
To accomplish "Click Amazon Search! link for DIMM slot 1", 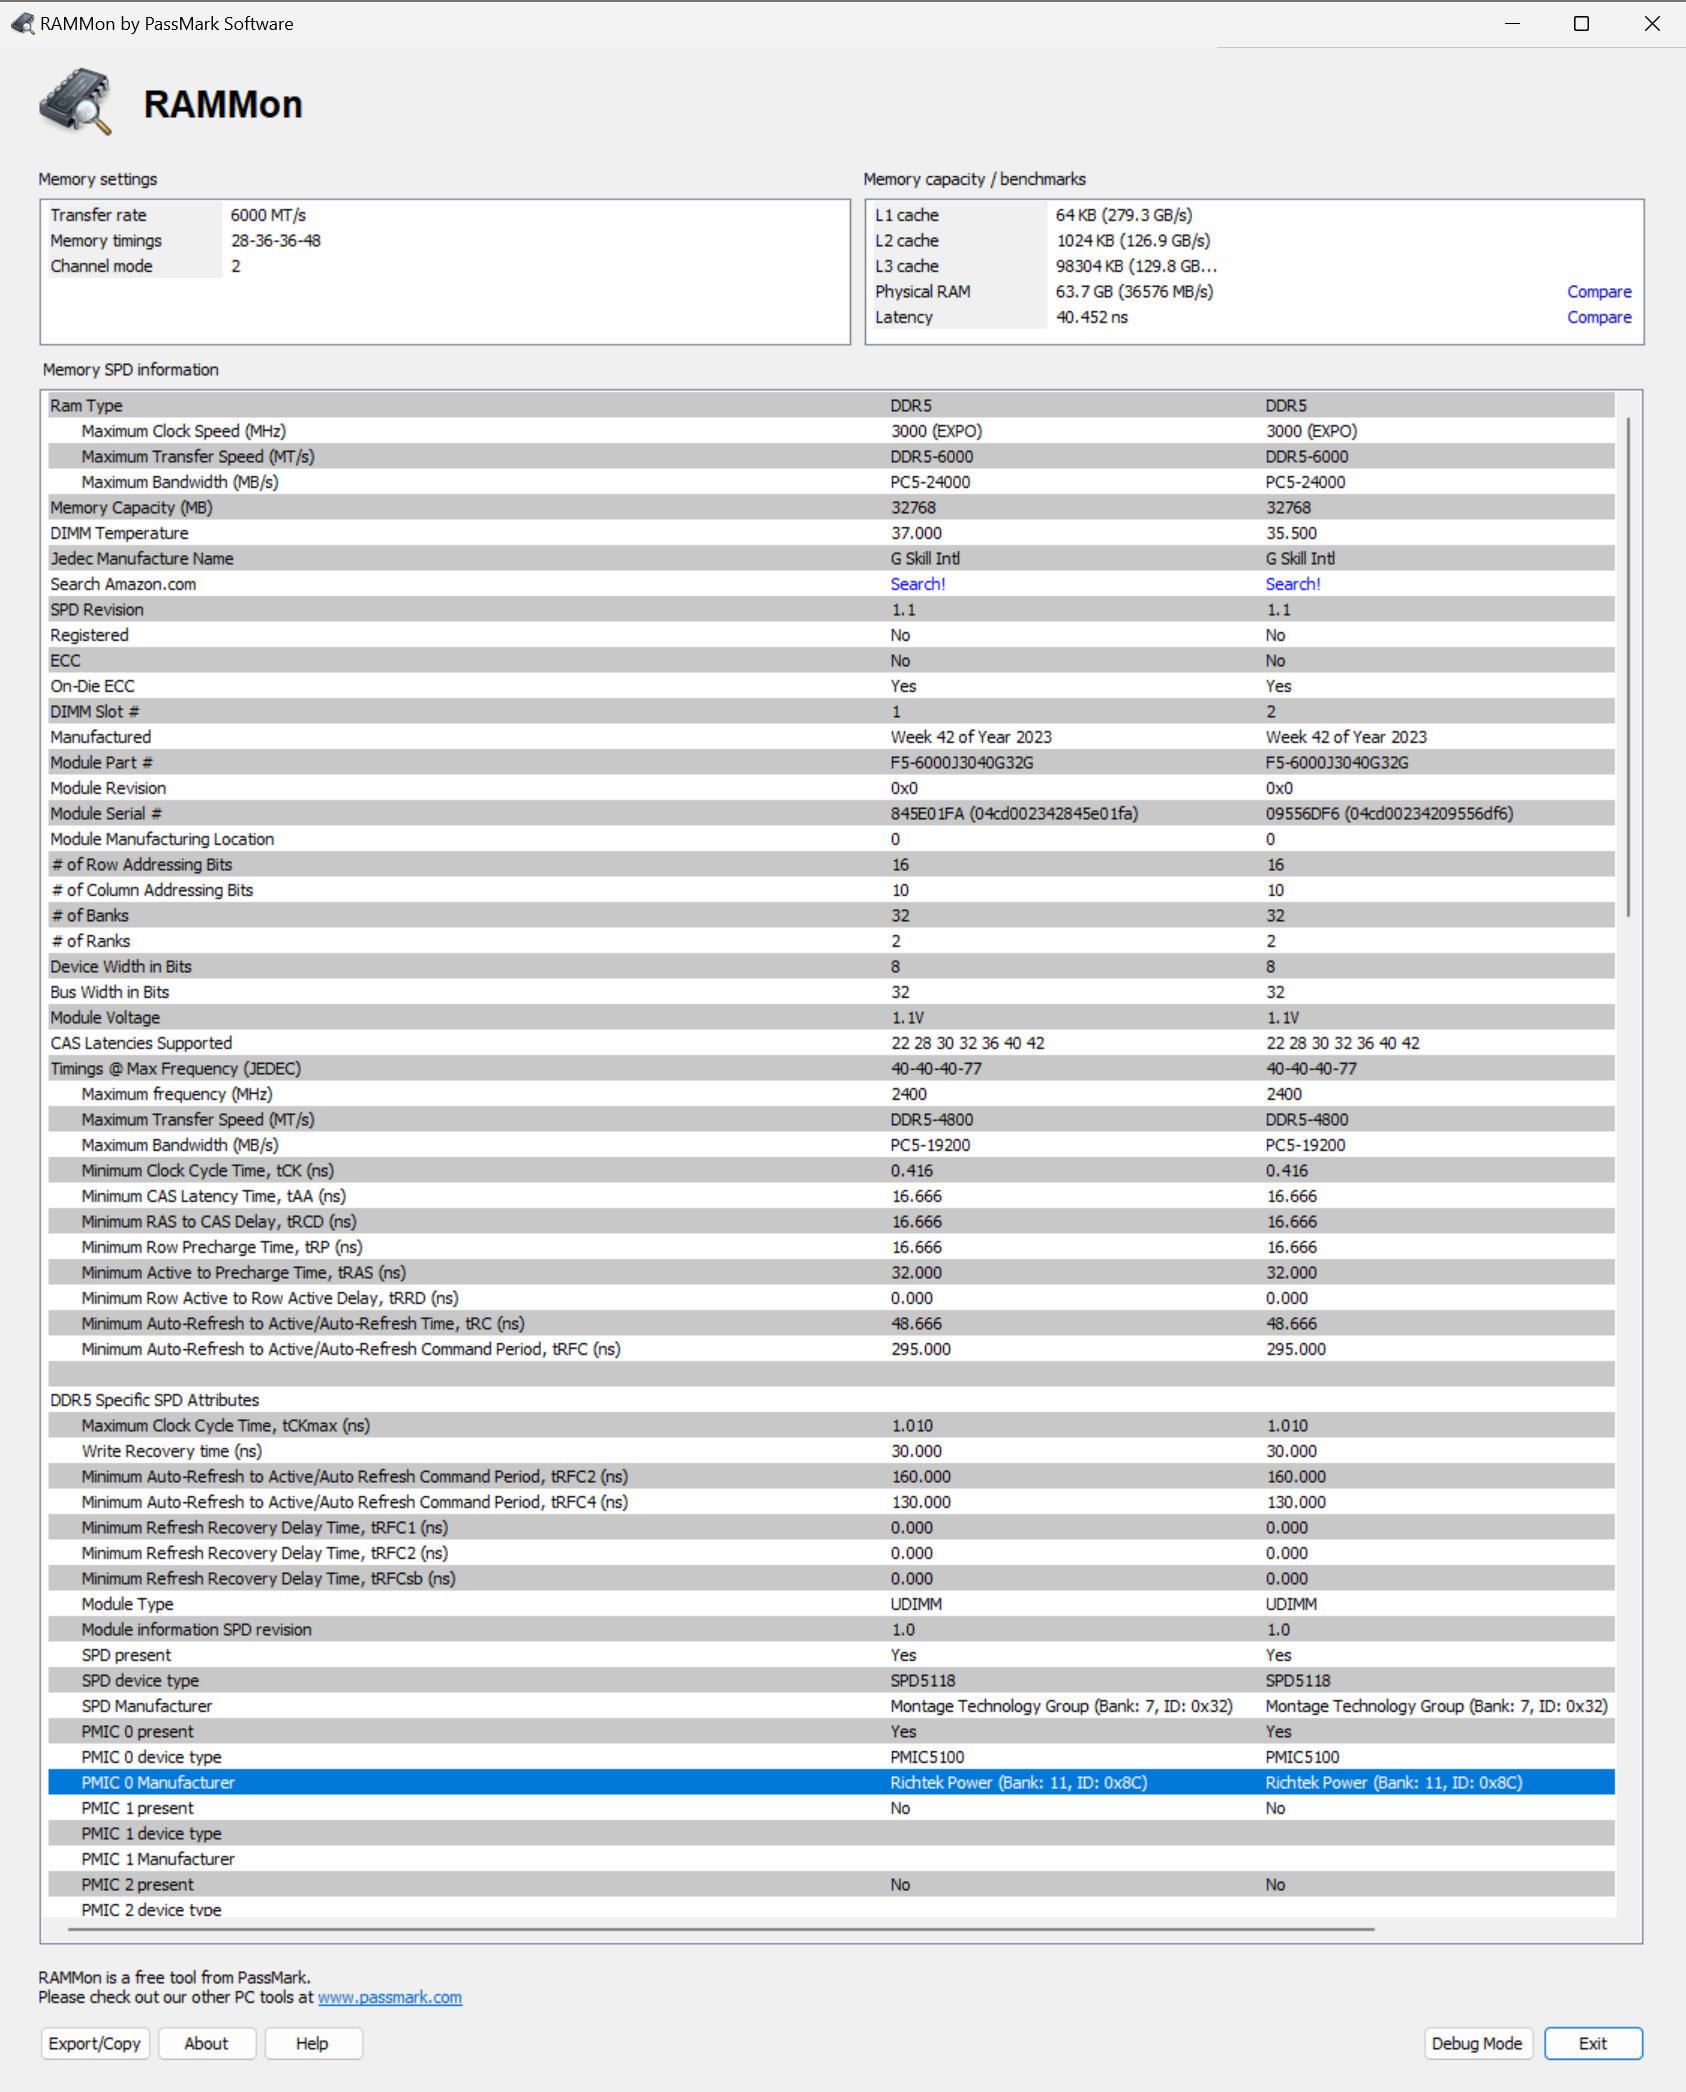I will 918,584.
